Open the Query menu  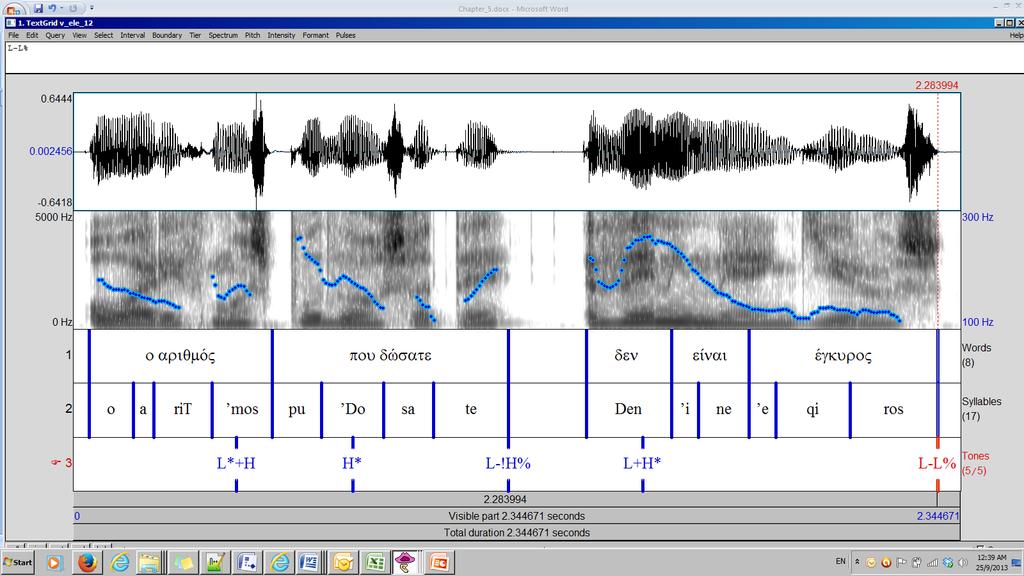55,35
